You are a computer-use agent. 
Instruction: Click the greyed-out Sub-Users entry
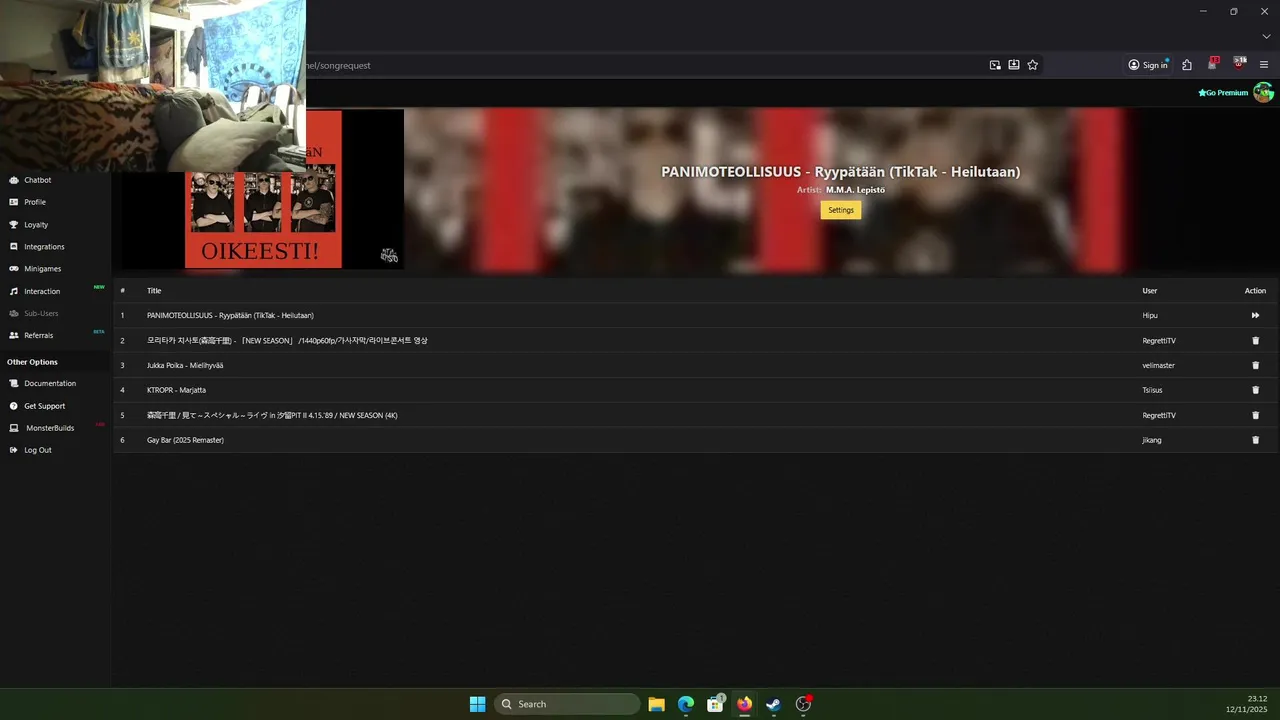pyautogui.click(x=41, y=313)
